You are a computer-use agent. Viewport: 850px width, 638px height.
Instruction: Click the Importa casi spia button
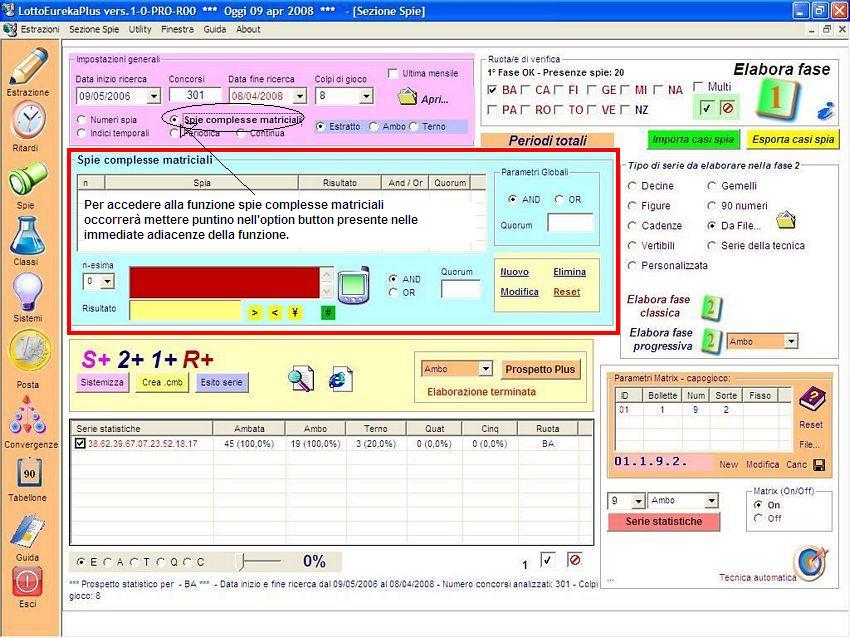click(x=693, y=139)
